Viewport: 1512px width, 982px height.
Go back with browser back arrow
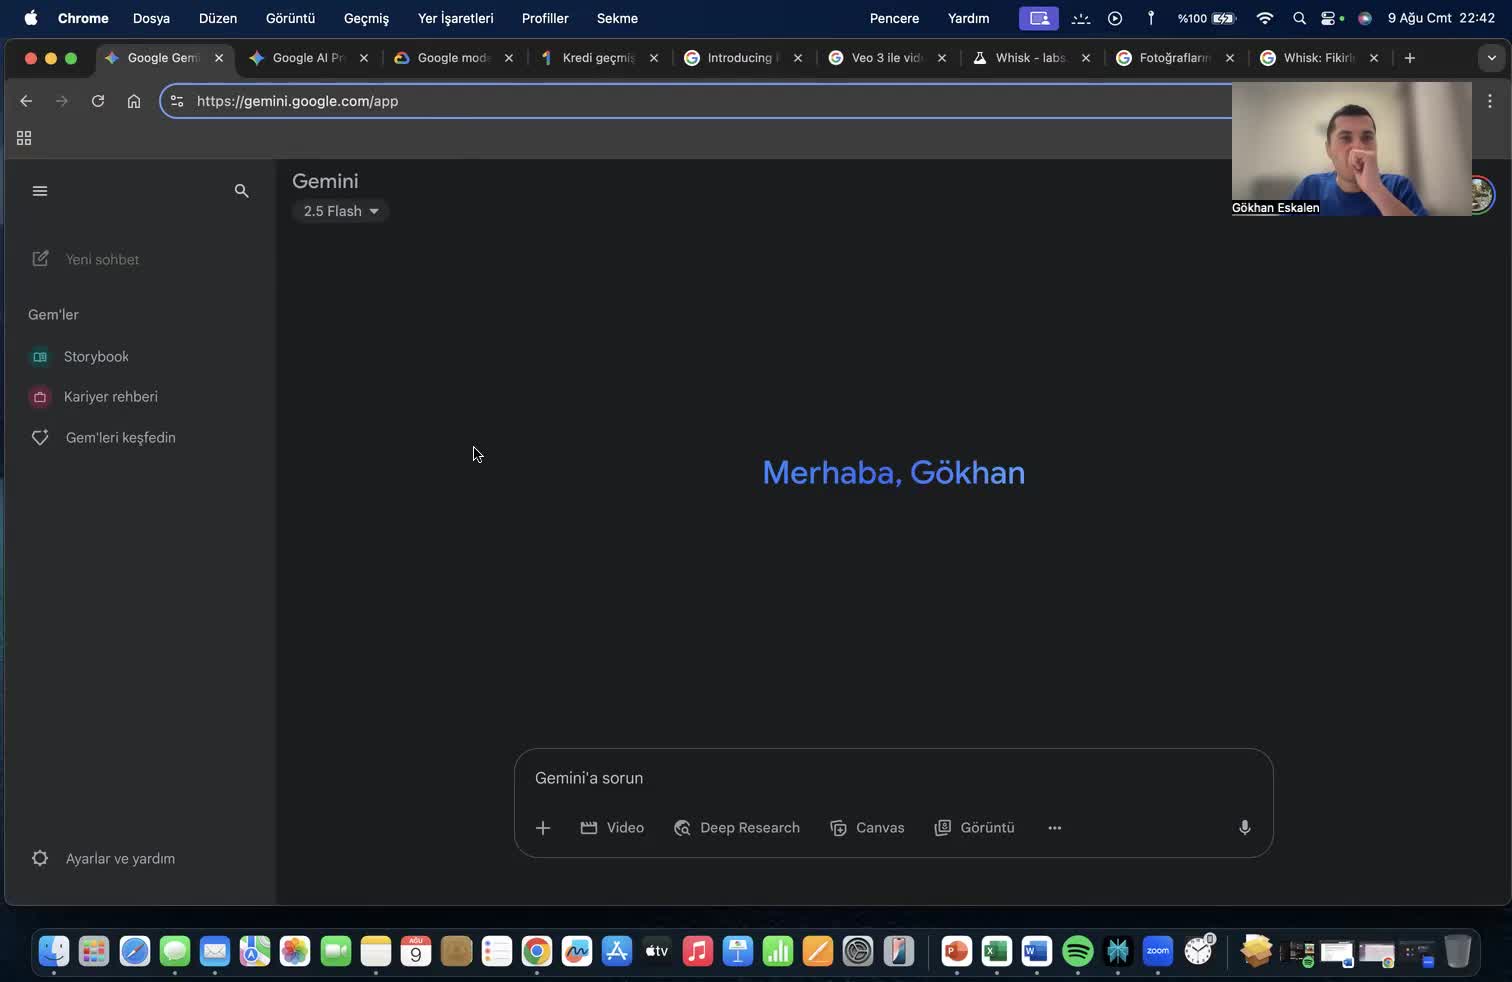(x=26, y=101)
